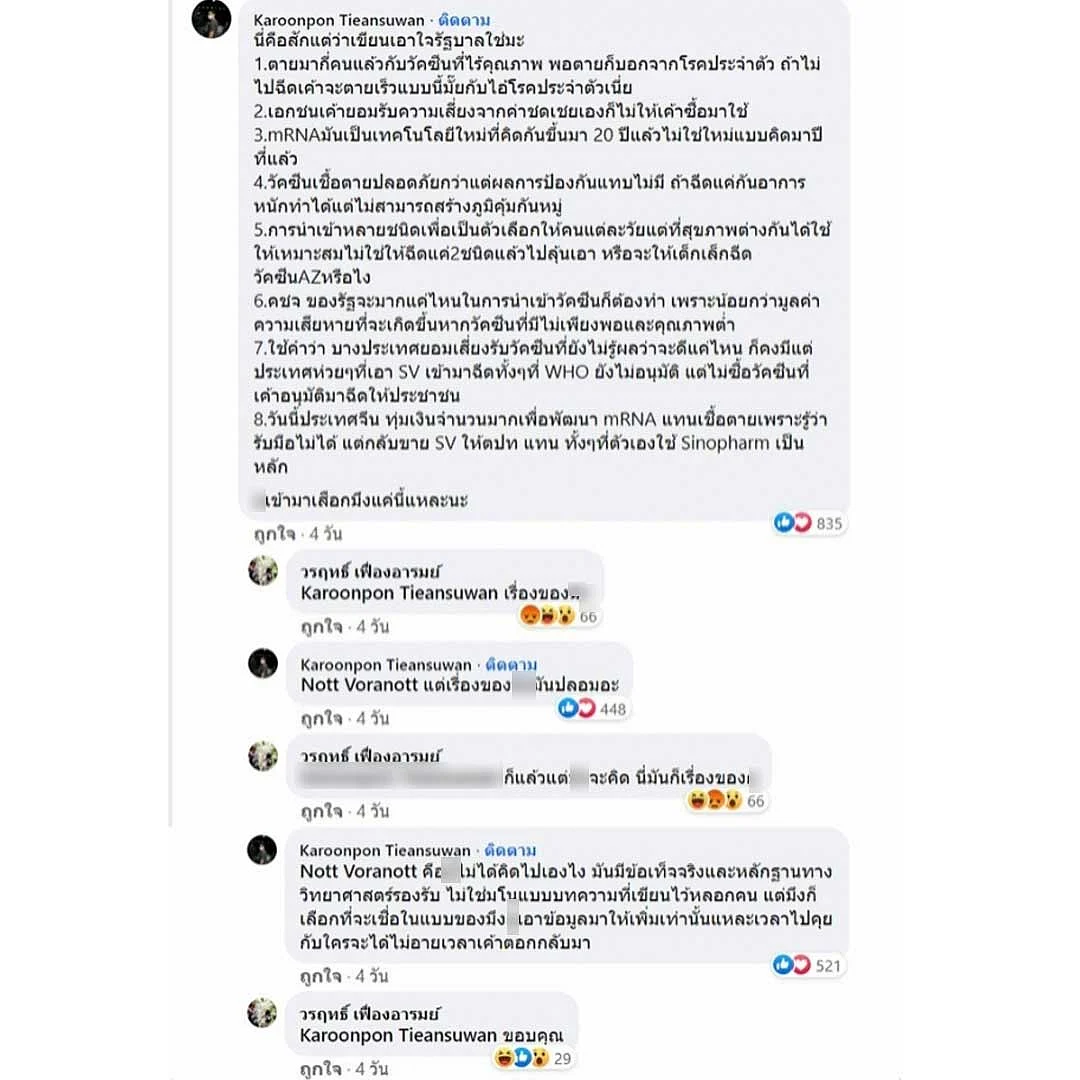Viewport: 1080px width, 1080px height.
Task: Follow Karoonpon from the 448-reaction reply
Action: pos(511,665)
